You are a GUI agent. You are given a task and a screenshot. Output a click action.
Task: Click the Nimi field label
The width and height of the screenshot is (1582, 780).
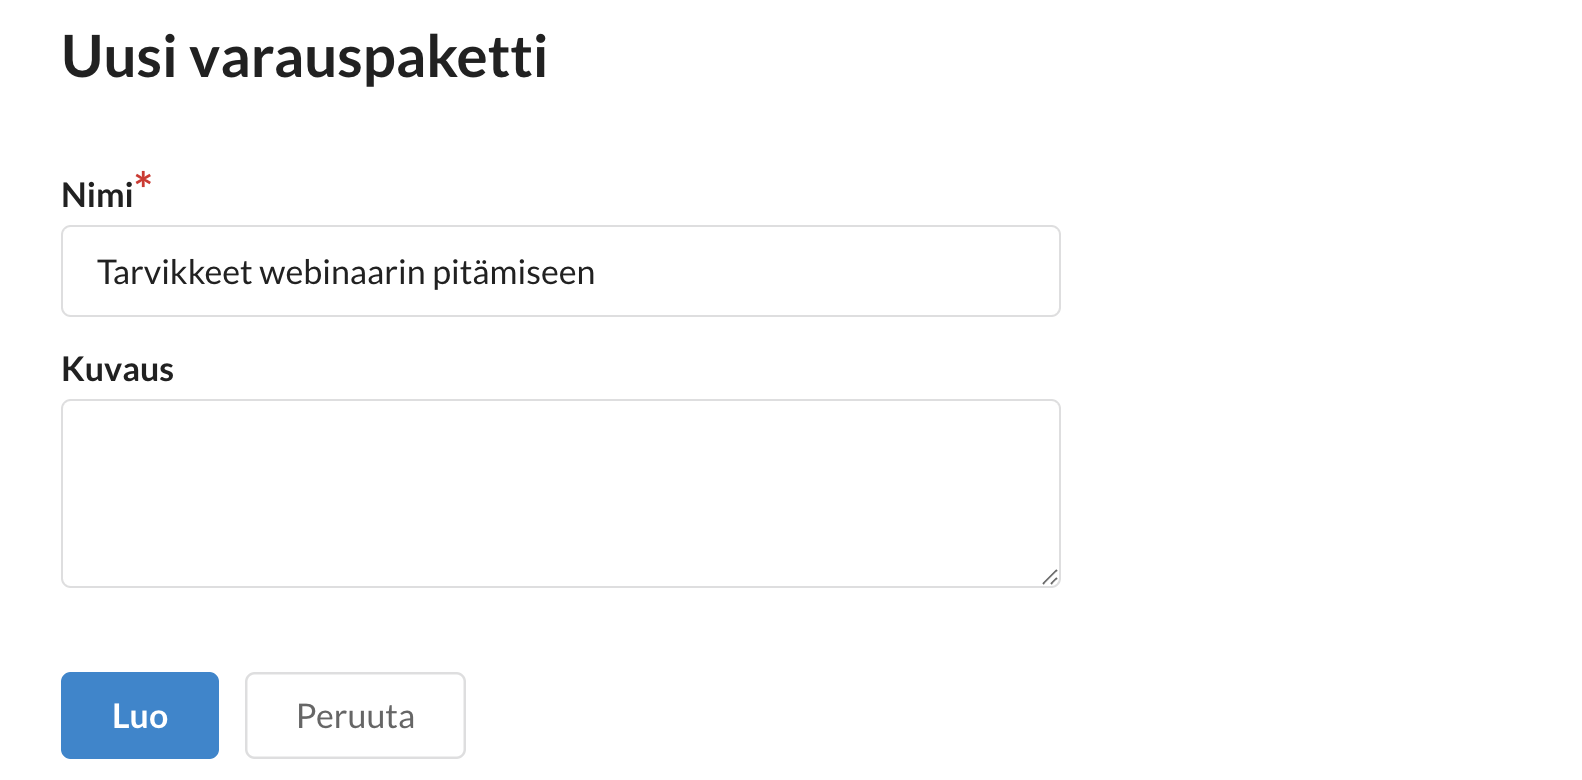(97, 195)
